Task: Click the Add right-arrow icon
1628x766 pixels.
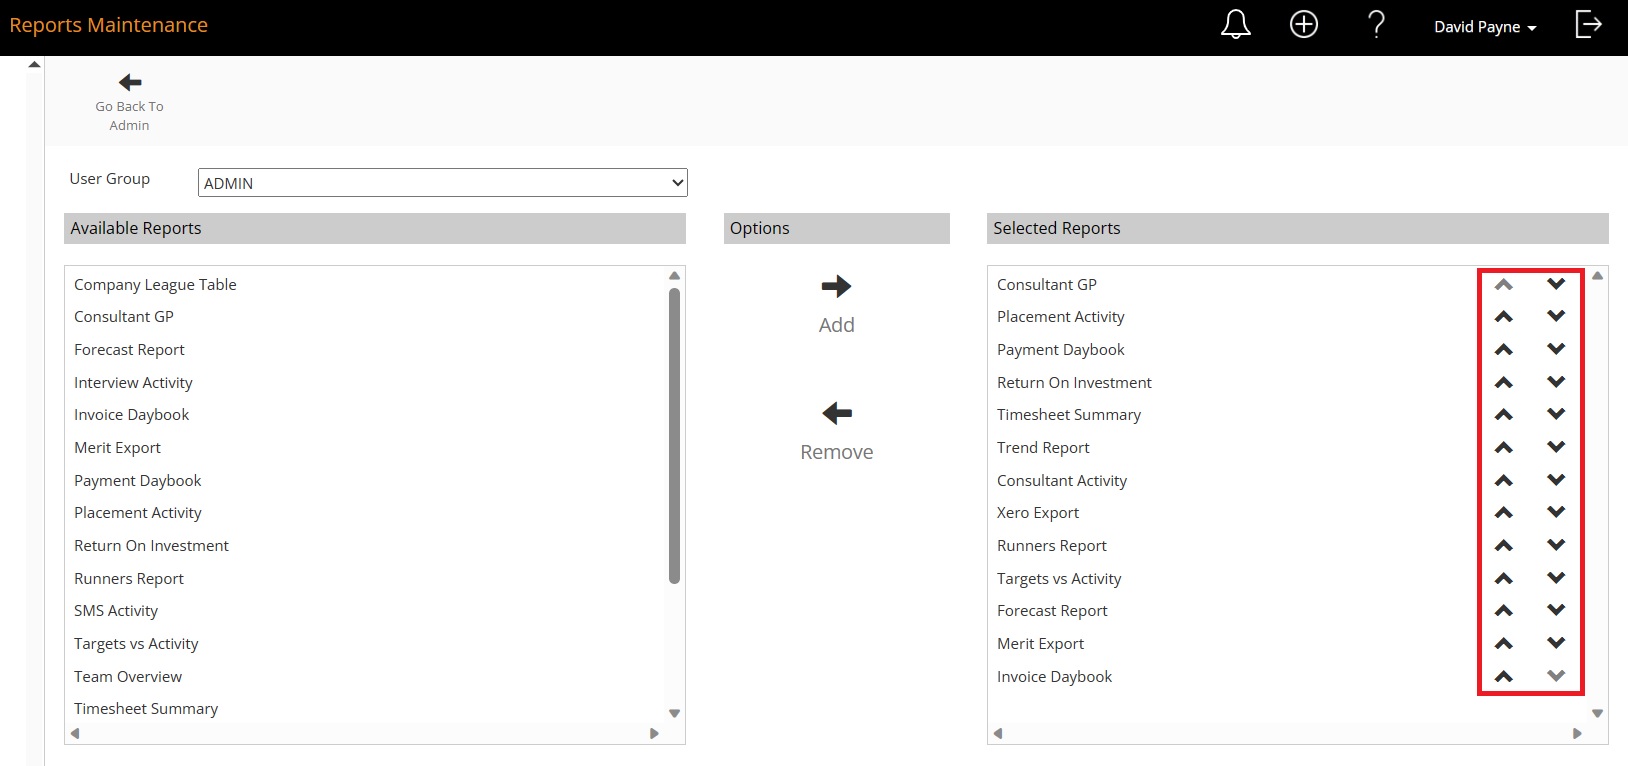Action: point(836,287)
